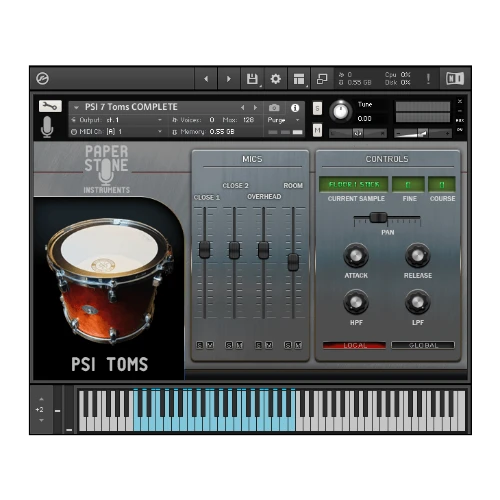Go to next preset in main toolbar
Image resolution: width=500 pixels, height=500 pixels.
[x=229, y=79]
